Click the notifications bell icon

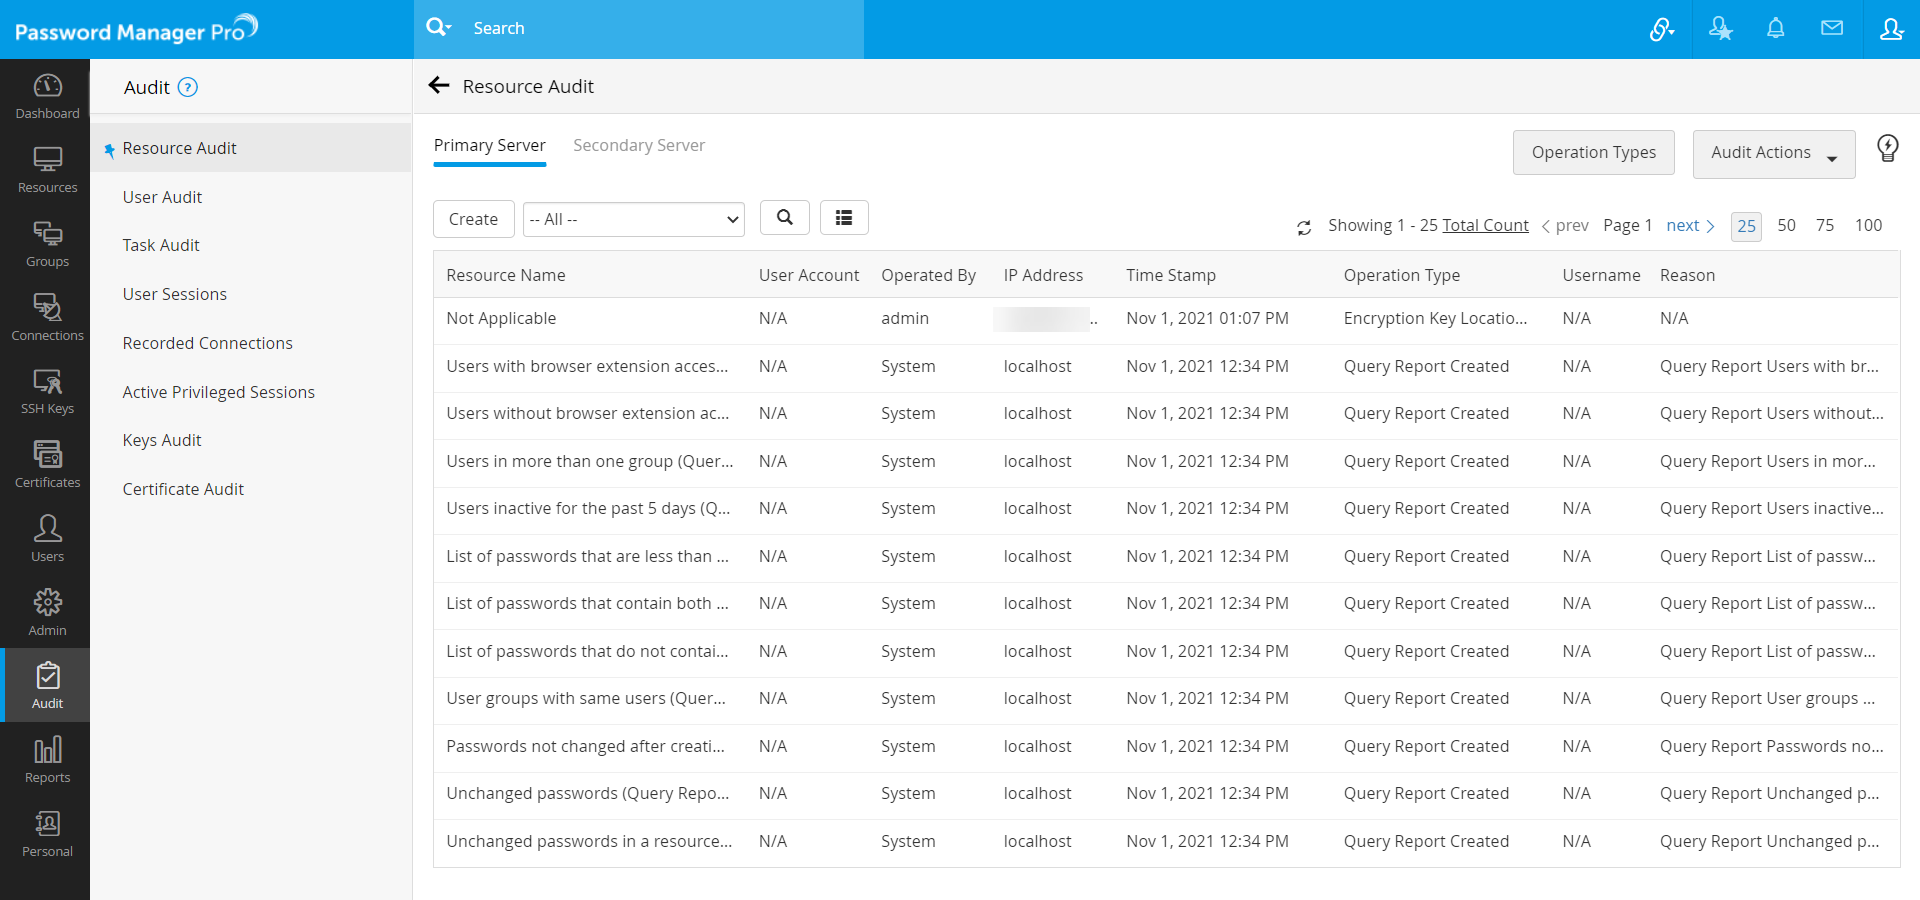pos(1775,29)
